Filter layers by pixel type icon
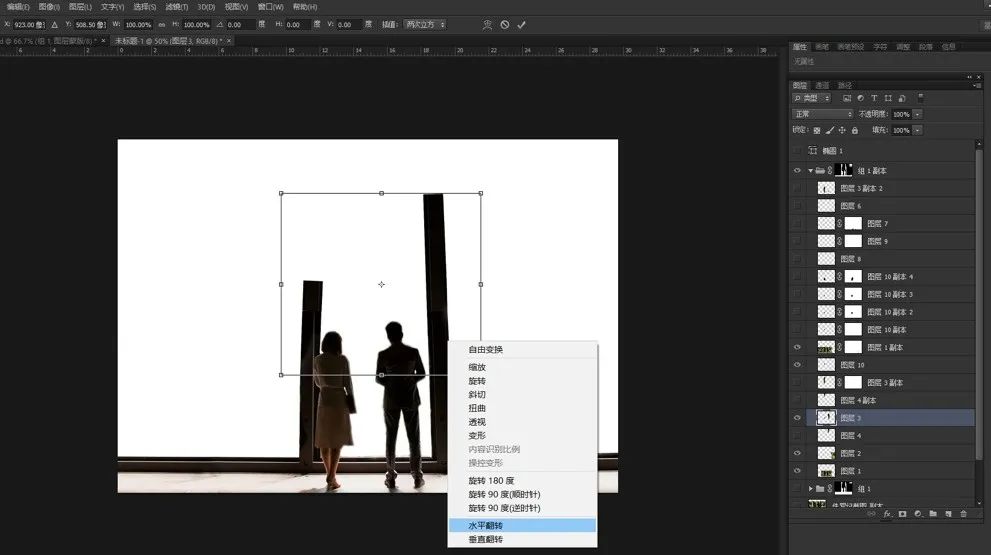Screen dimensions: 991x555 [847, 98]
